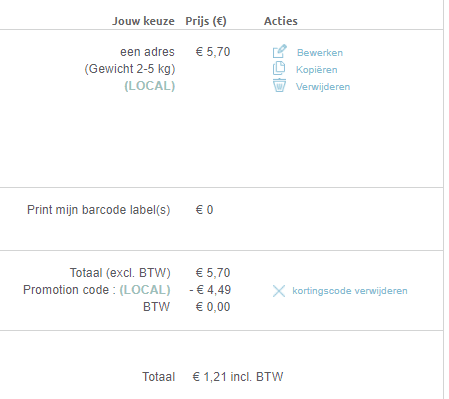The height and width of the screenshot is (399, 449).
Task: Click the (LOCAL) code next to Promotion code
Action: coord(145,290)
